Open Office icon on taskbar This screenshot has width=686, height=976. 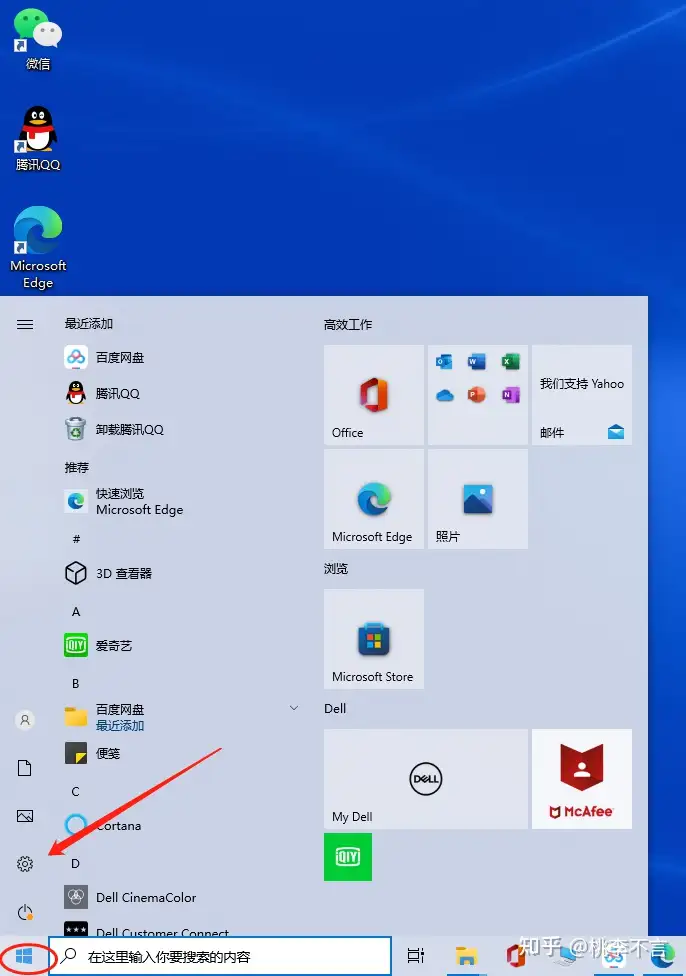click(x=514, y=955)
